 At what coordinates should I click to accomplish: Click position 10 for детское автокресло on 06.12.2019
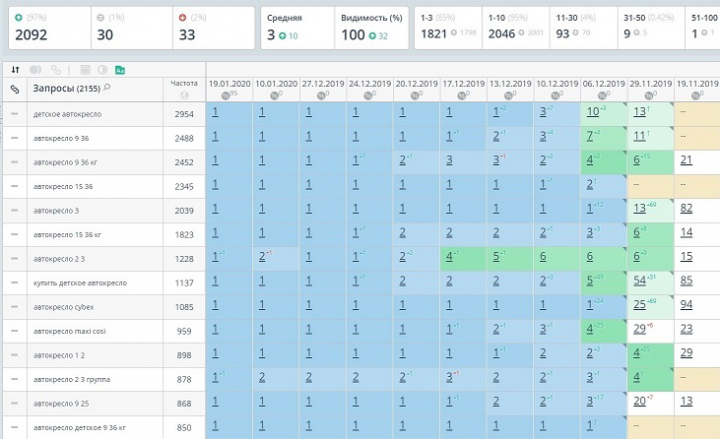click(593, 112)
